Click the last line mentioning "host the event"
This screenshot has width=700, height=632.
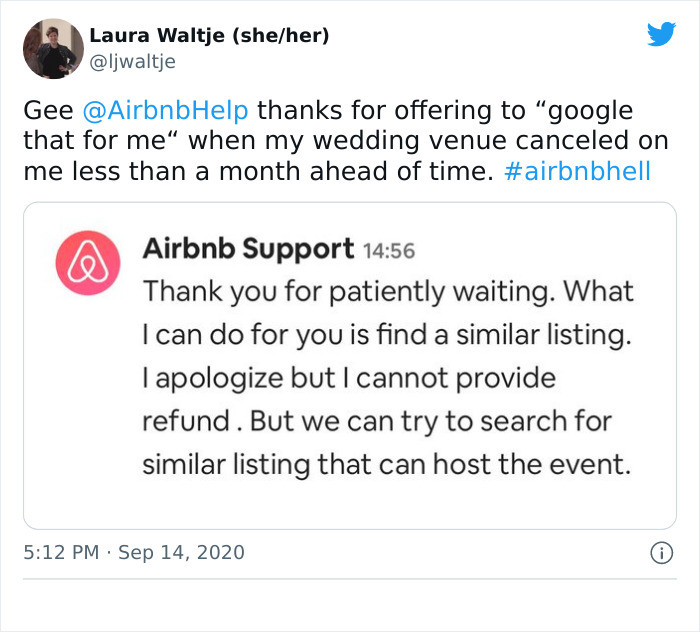(x=386, y=465)
